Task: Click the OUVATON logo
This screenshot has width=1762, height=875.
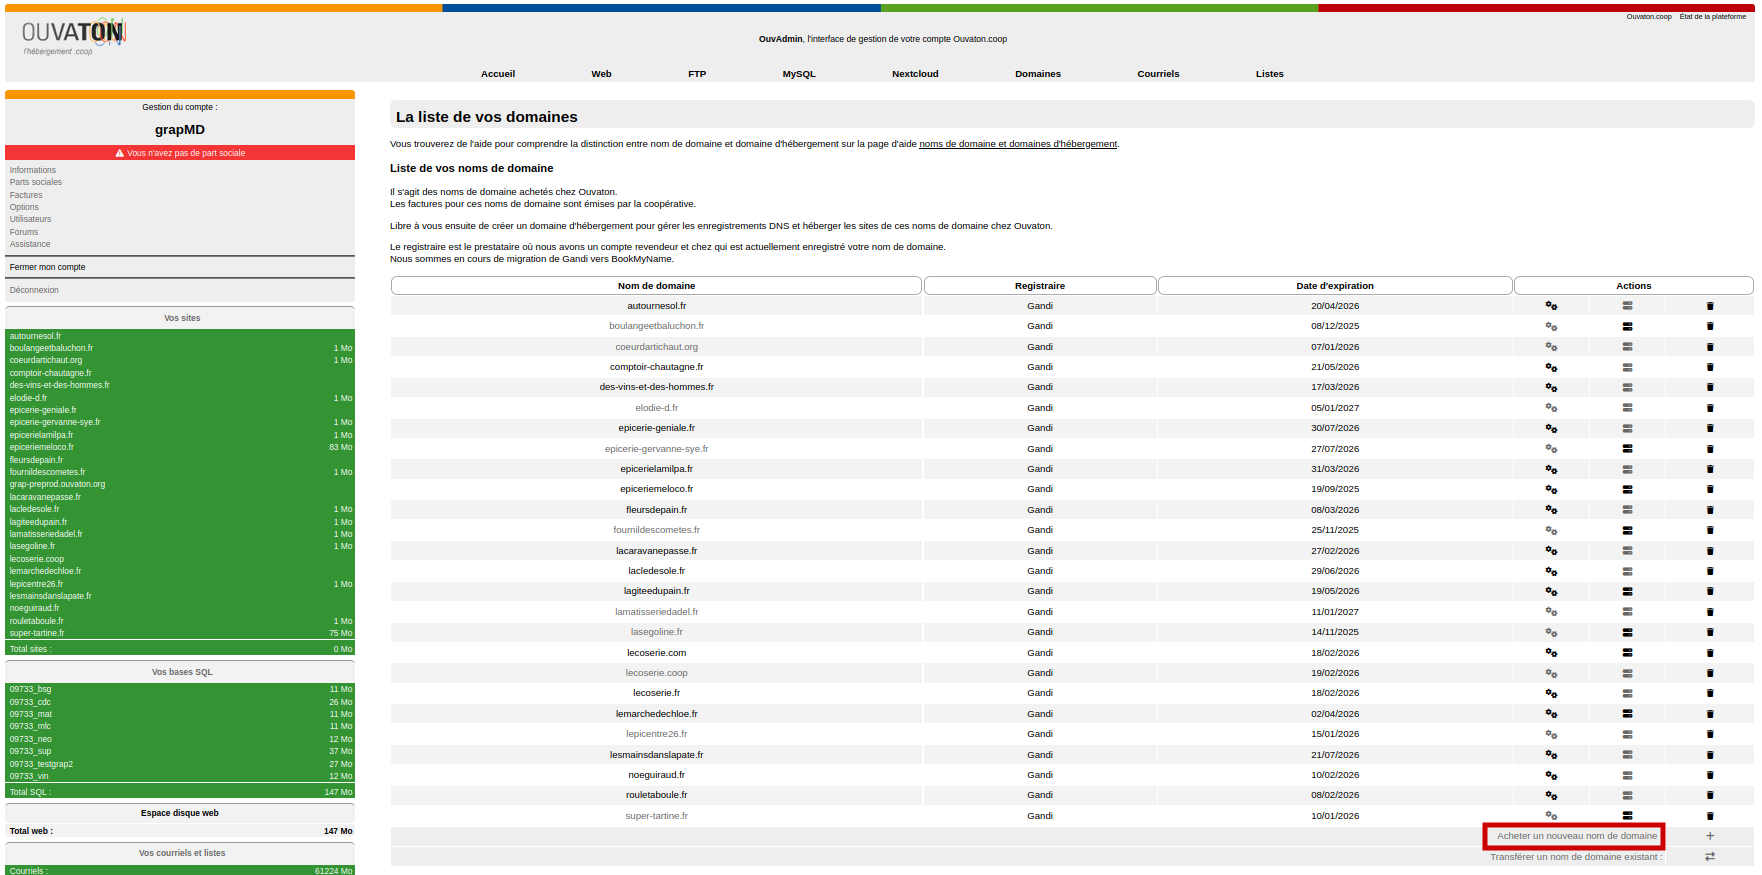Action: pyautogui.click(x=73, y=36)
